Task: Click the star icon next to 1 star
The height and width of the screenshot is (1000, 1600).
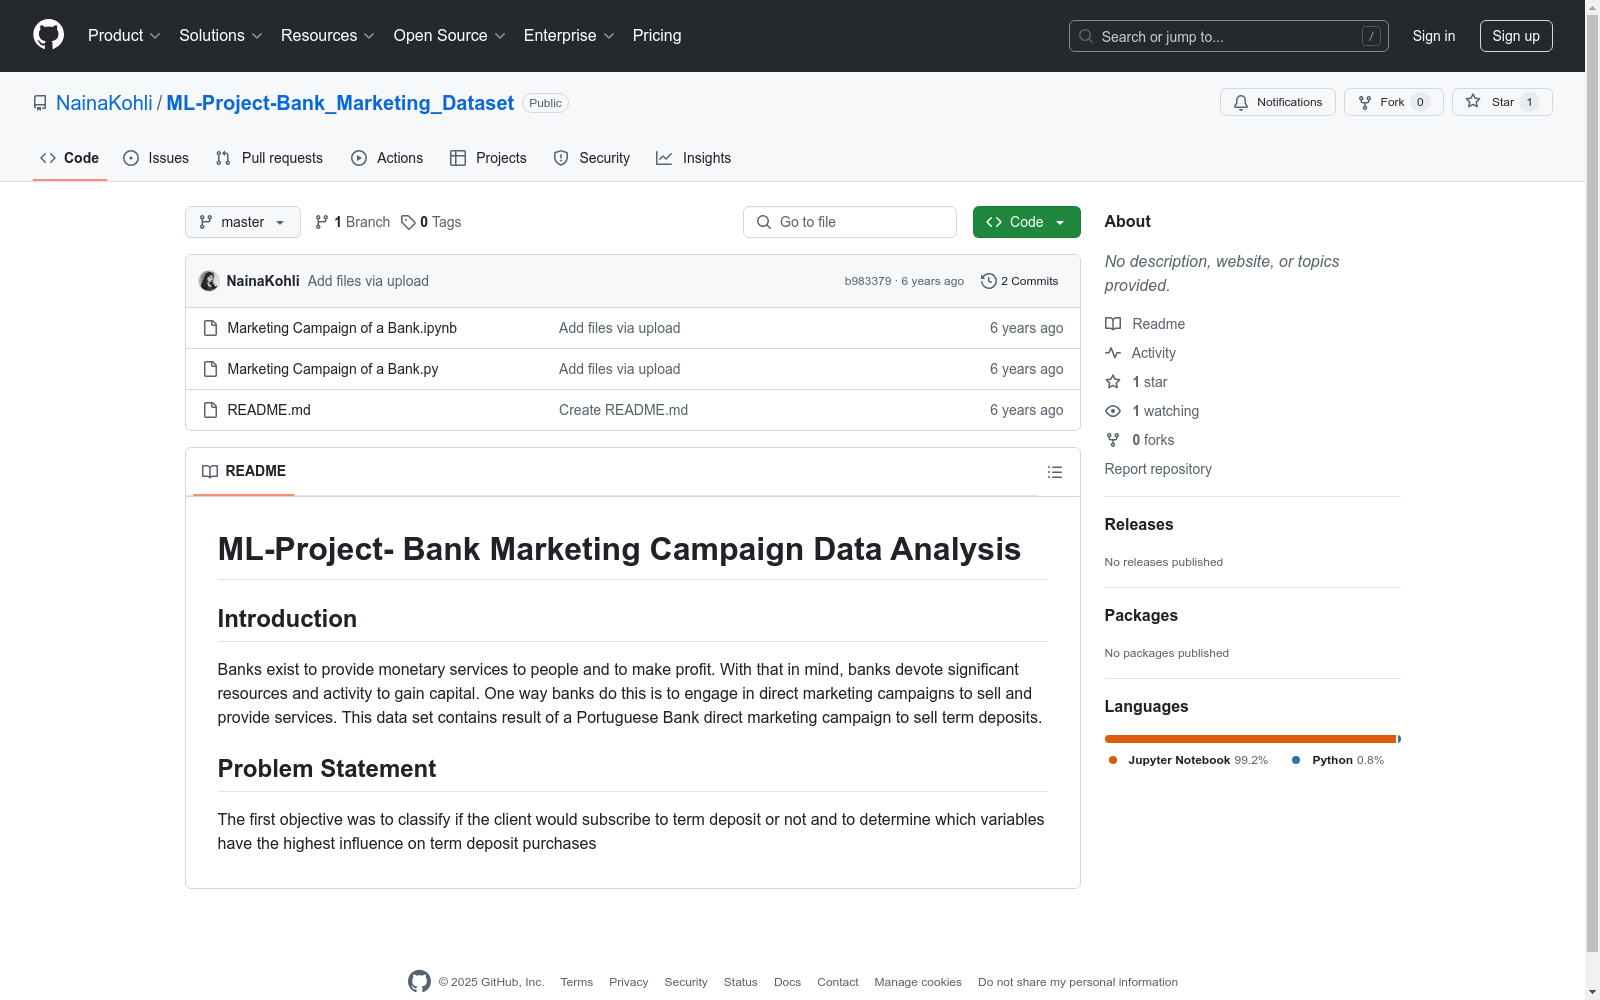Action: pyautogui.click(x=1113, y=382)
